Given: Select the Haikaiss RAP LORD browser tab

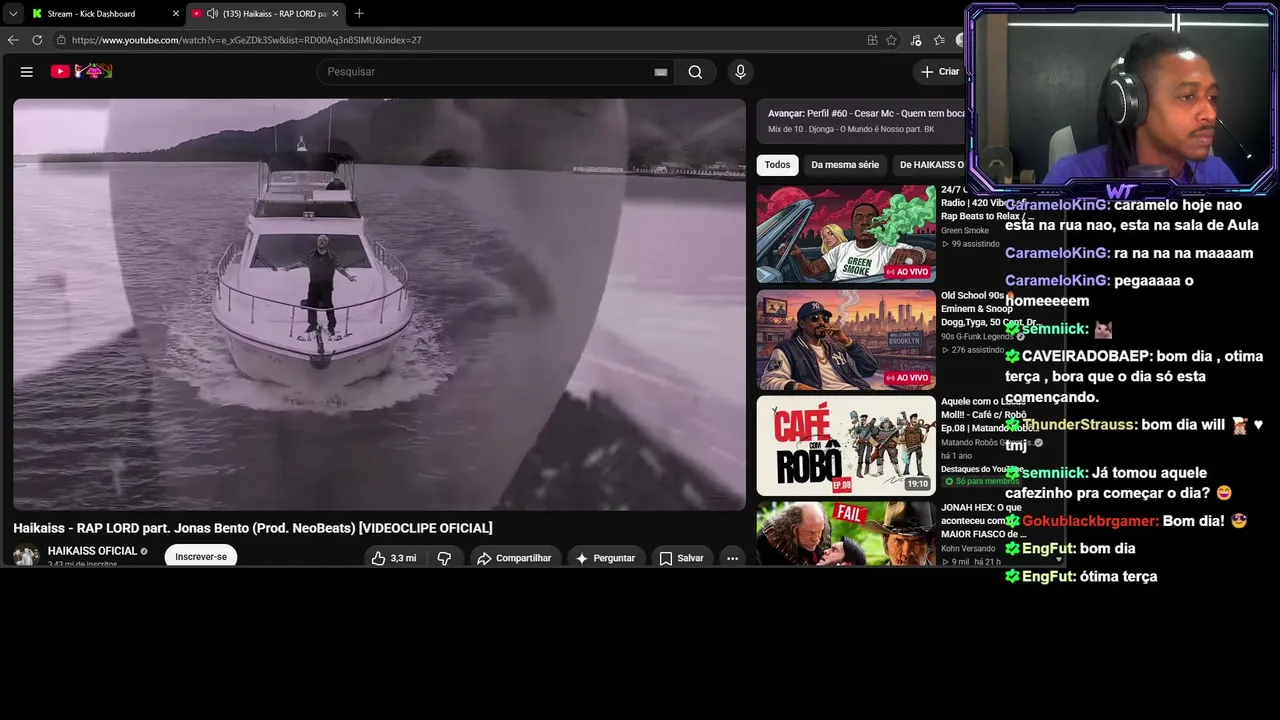Looking at the screenshot, I should point(266,14).
